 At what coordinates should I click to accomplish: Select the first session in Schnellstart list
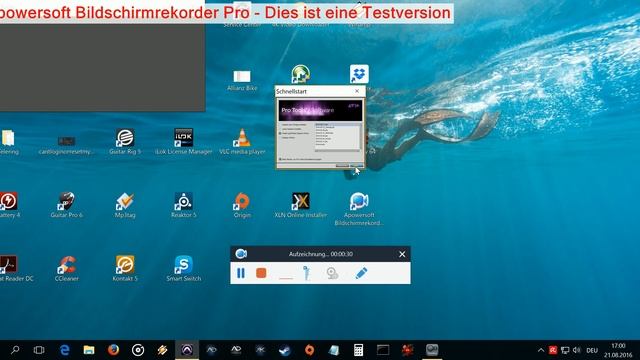[x=338, y=124]
